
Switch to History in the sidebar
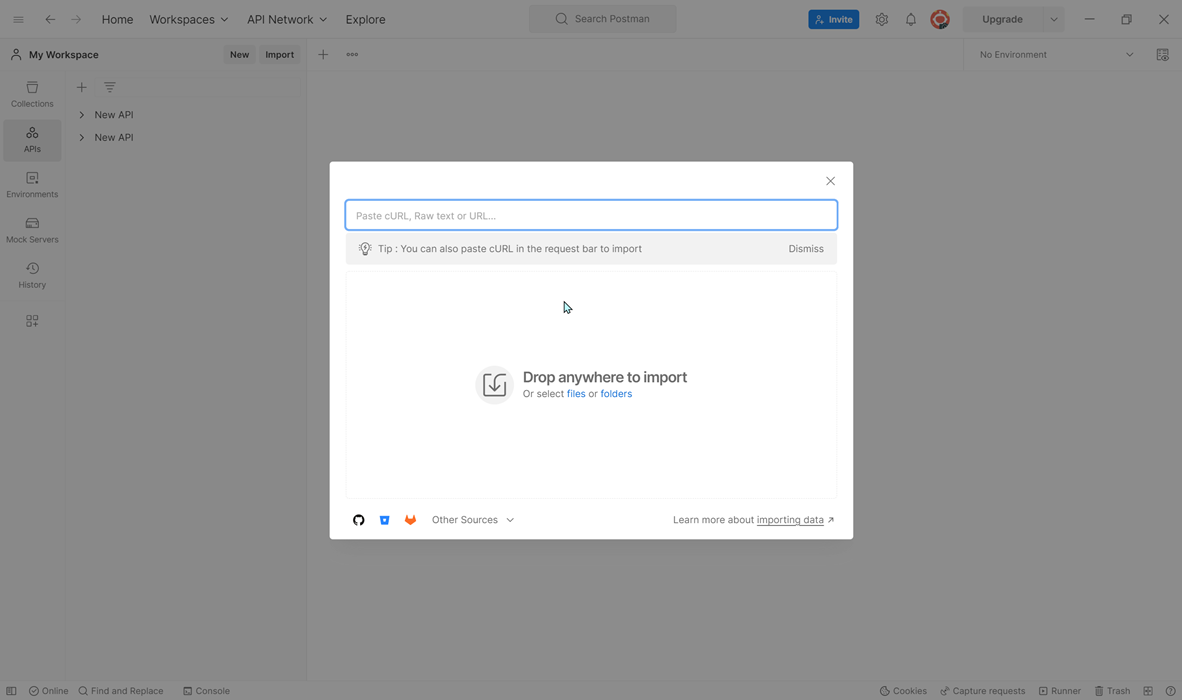(32, 275)
